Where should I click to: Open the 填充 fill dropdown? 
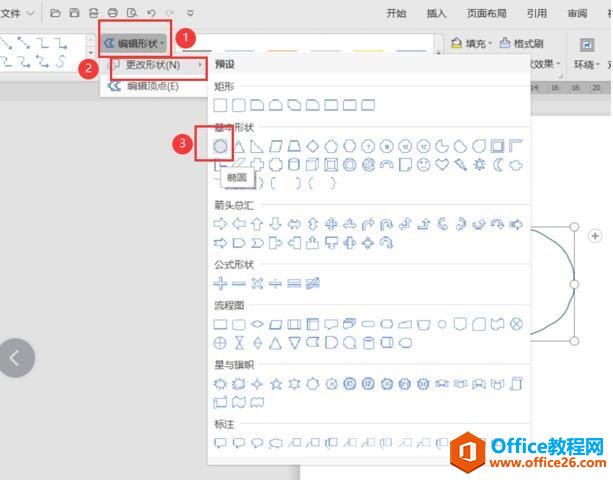(x=471, y=43)
